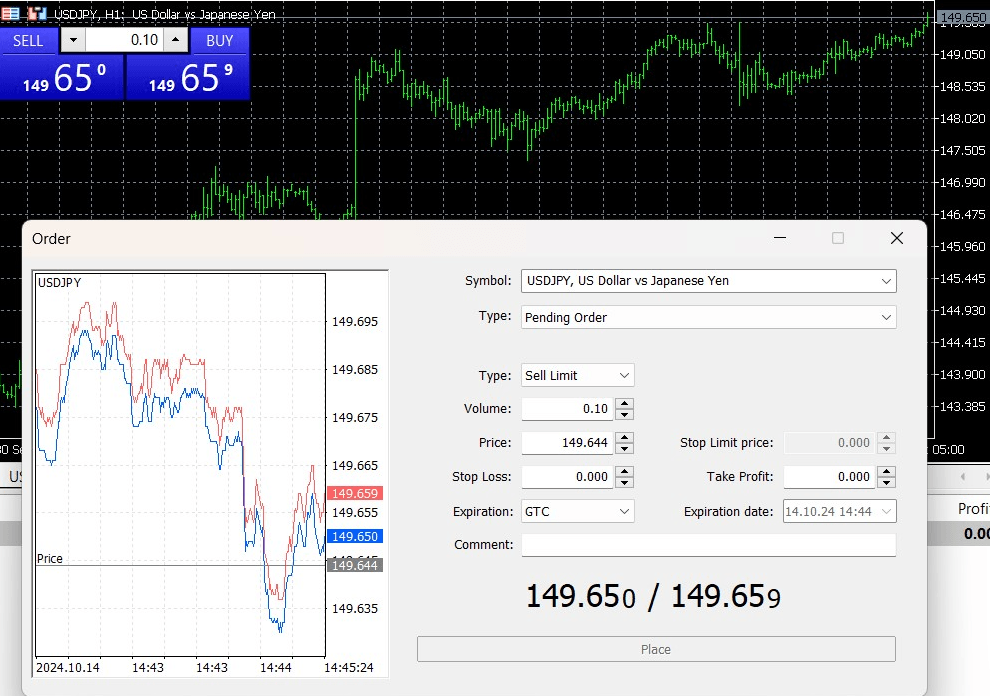The height and width of the screenshot is (696, 990).
Task: Click inside the Comment text field
Action: tap(708, 545)
